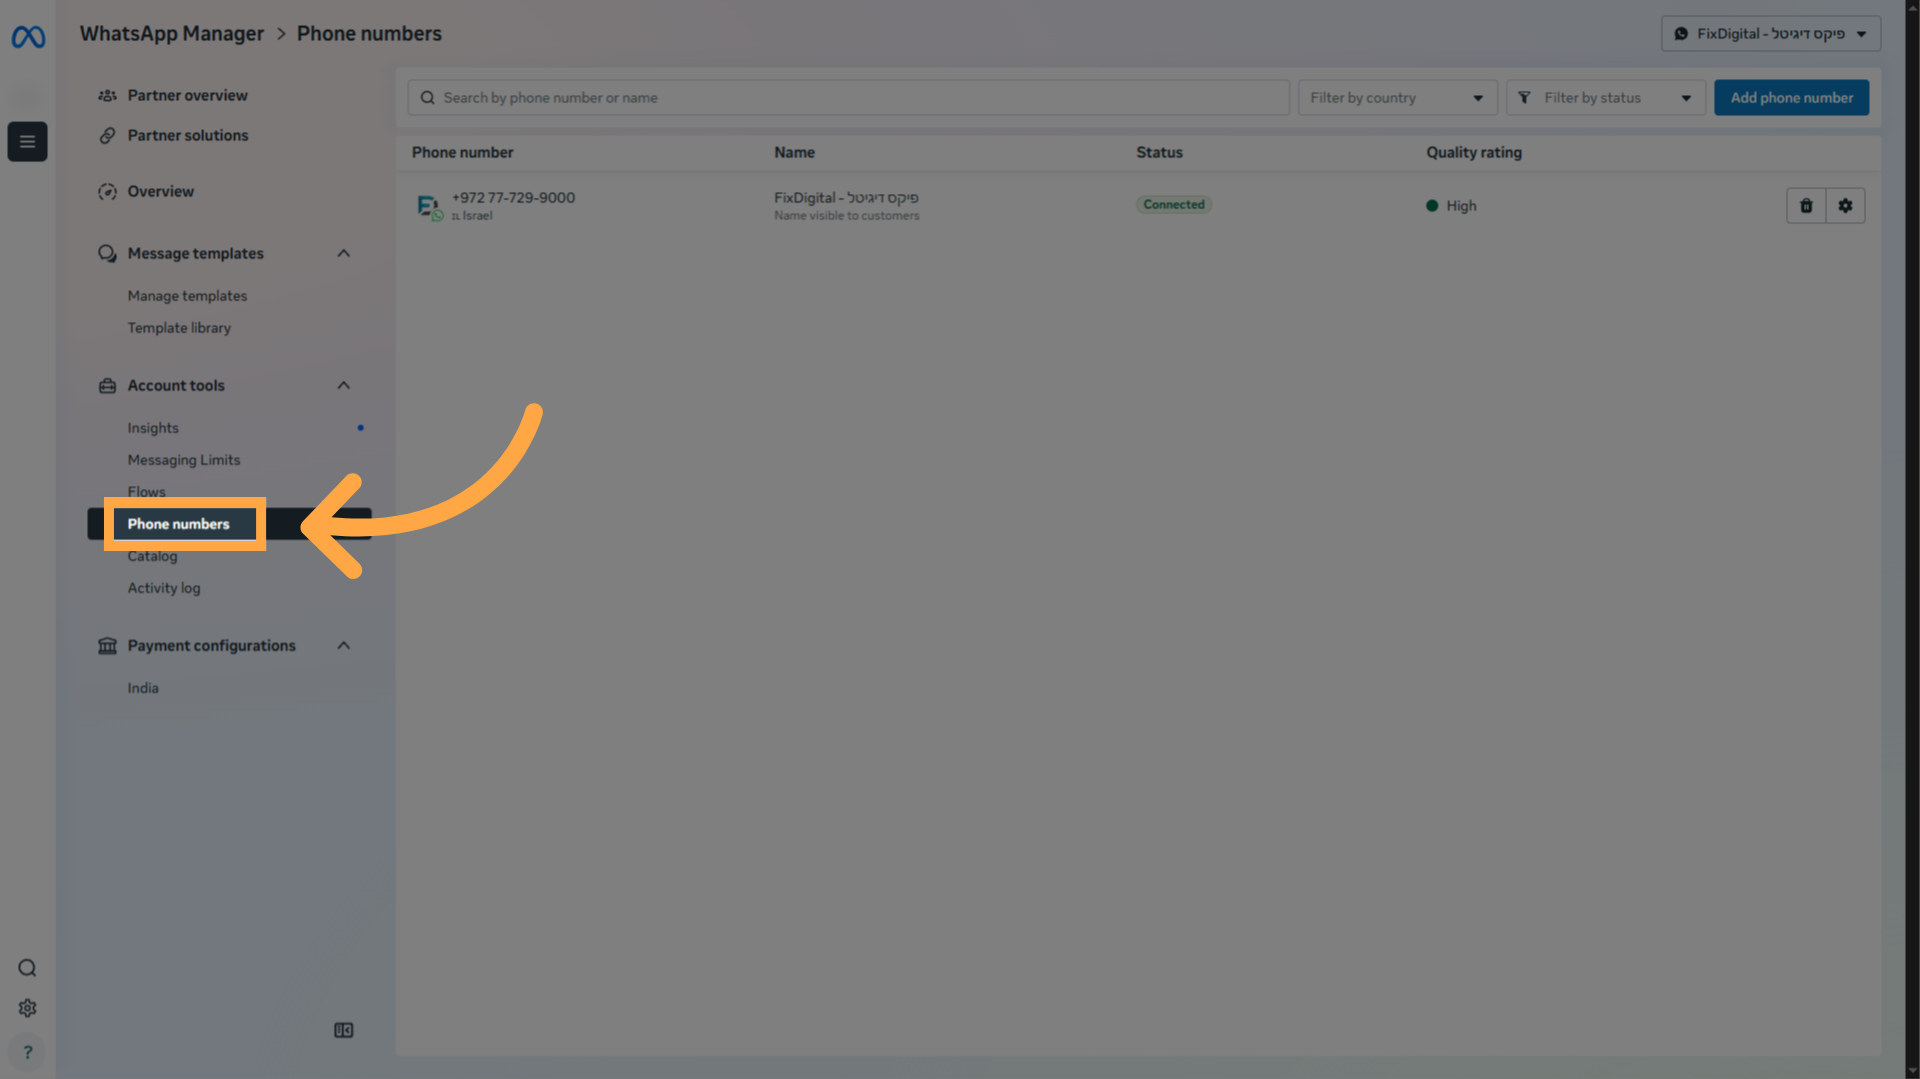Click the Partner overview people icon
The width and height of the screenshot is (1920, 1079).
tap(107, 95)
